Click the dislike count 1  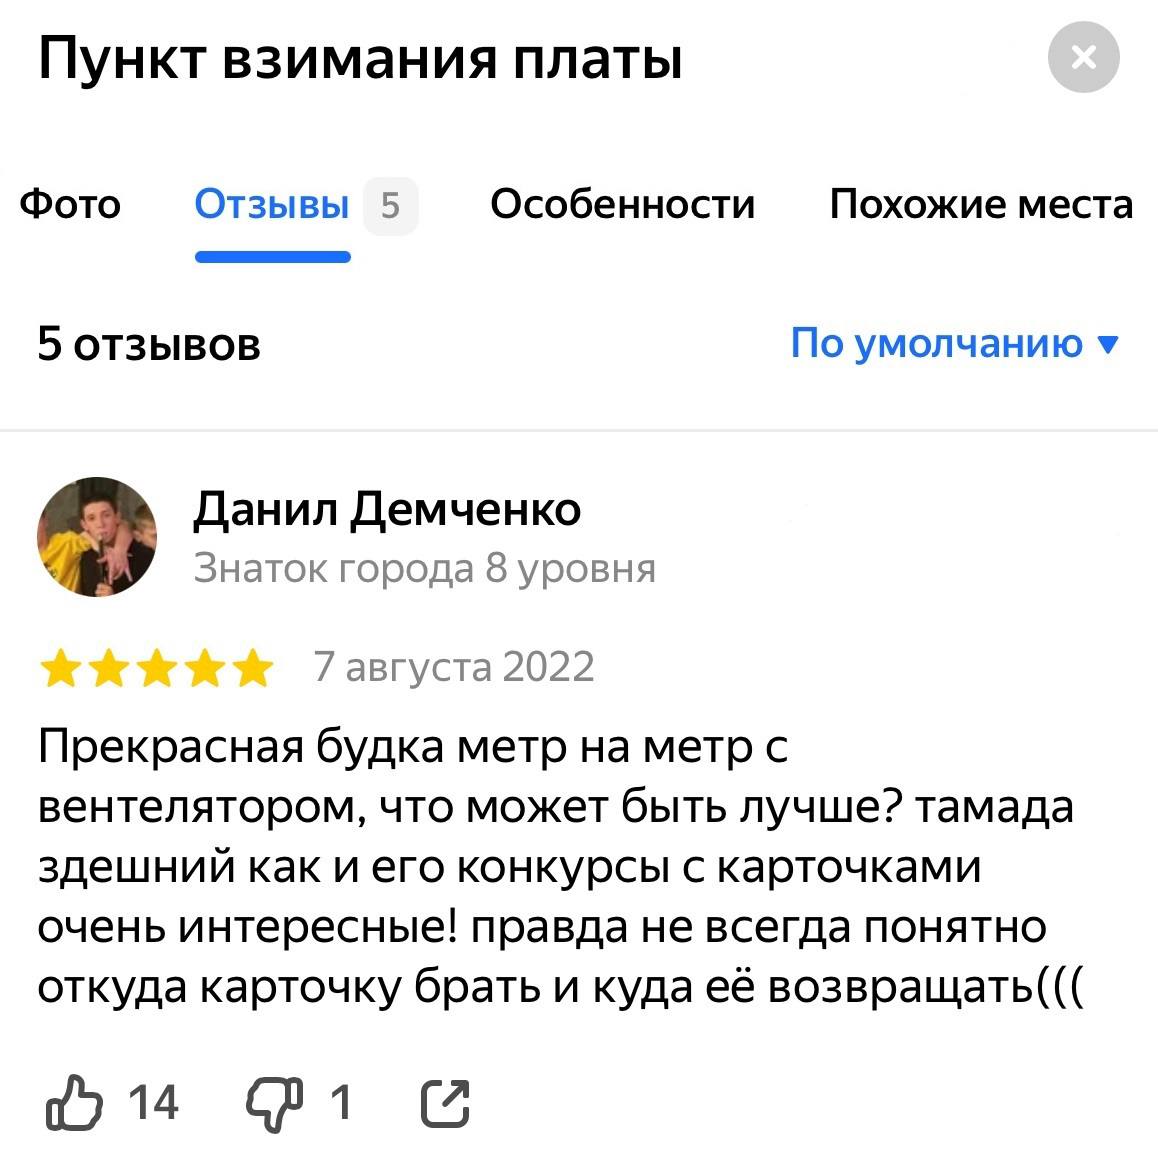pos(341,1103)
